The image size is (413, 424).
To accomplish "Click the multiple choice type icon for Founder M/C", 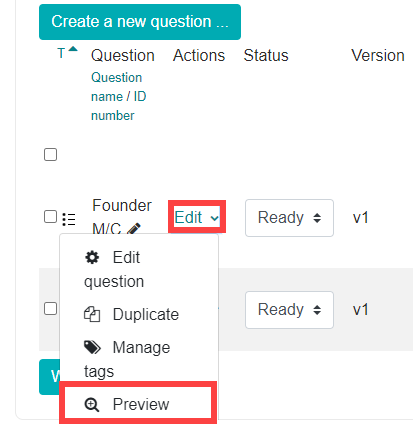I will point(69,219).
